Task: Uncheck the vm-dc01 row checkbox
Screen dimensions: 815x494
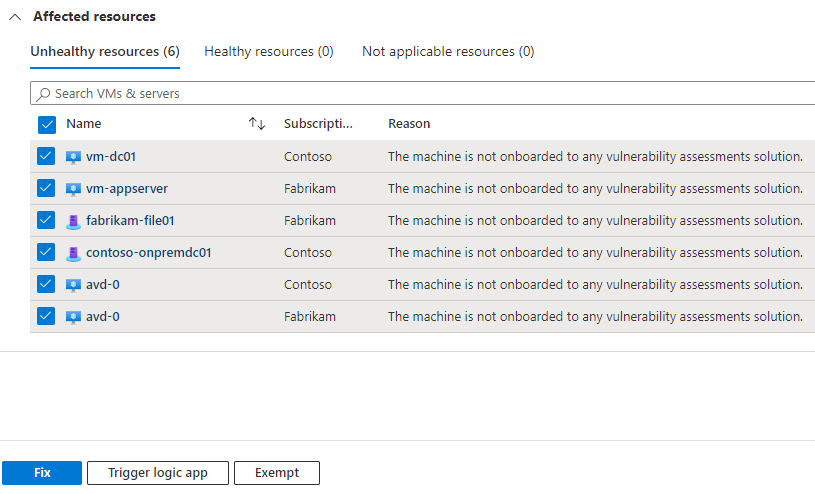Action: click(46, 157)
